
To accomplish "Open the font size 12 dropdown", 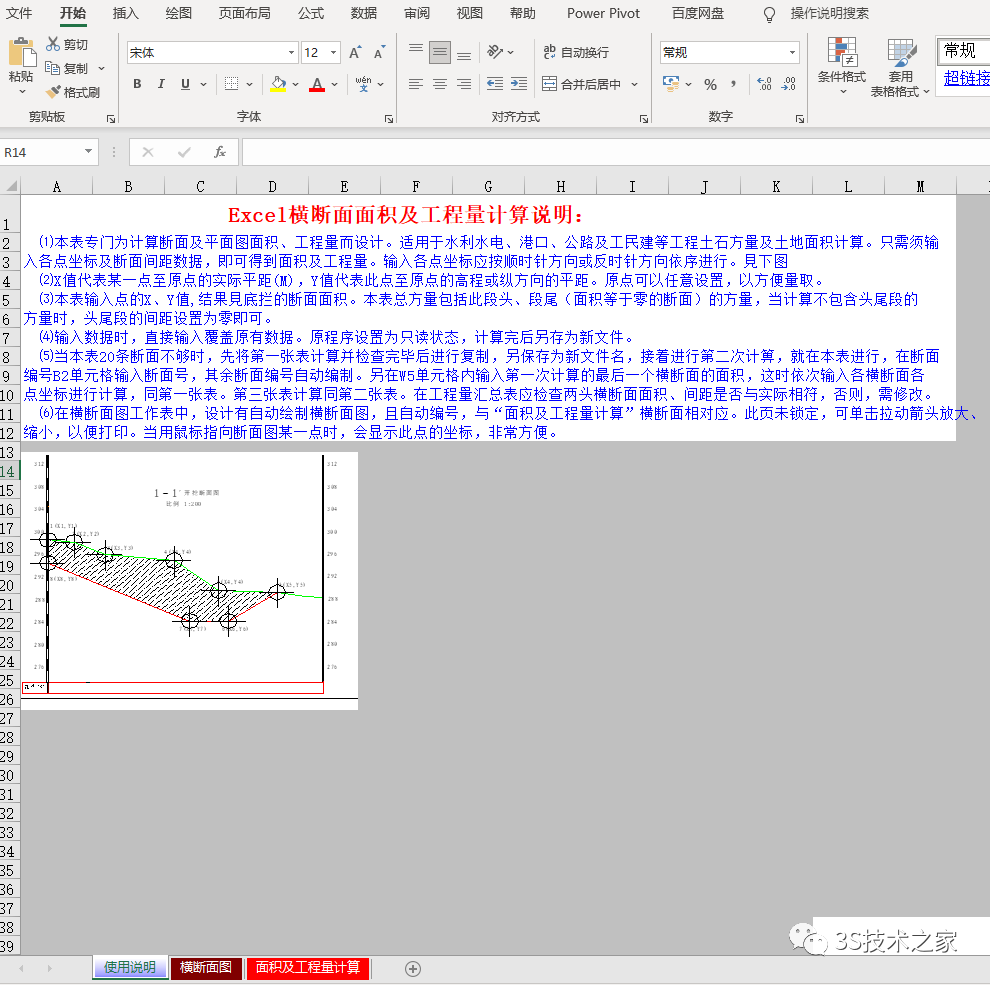I will pyautogui.click(x=333, y=53).
